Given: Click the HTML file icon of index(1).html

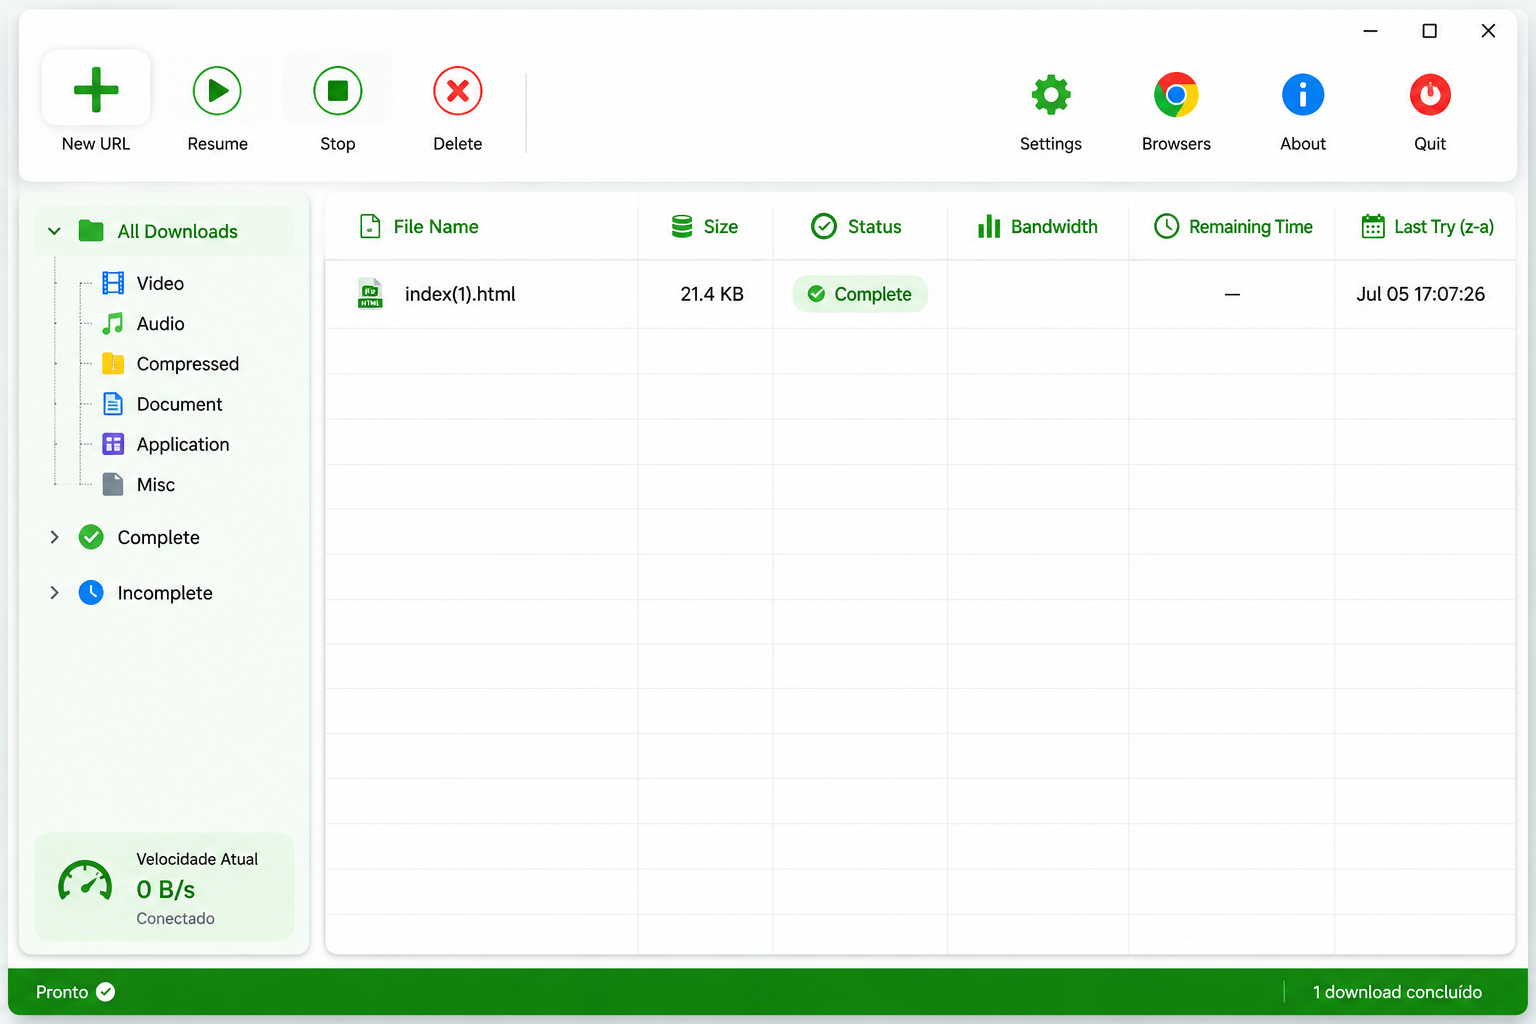Looking at the screenshot, I should point(370,294).
